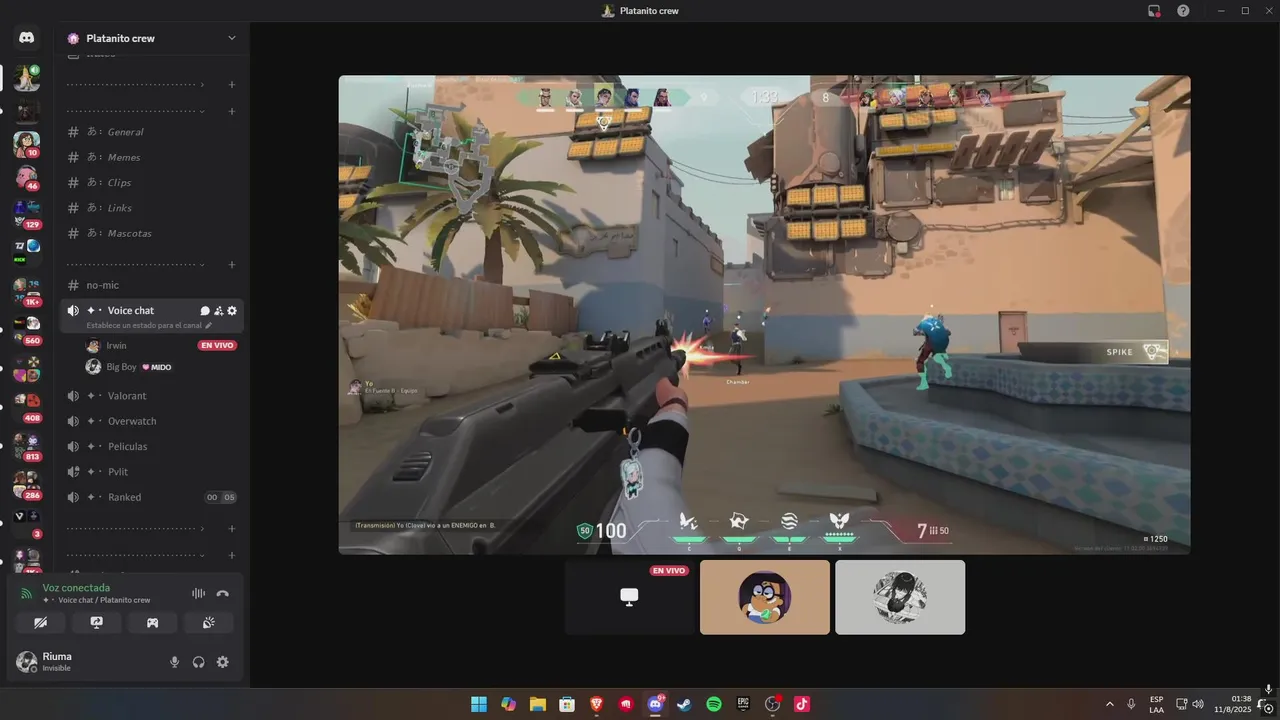The height and width of the screenshot is (720, 1280).
Task: Join the Pvlit voice channel
Action: pos(152,472)
